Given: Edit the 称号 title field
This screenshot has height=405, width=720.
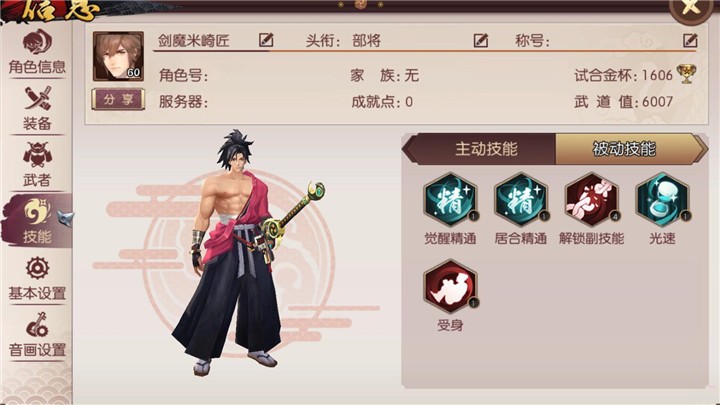Looking at the screenshot, I should pyautogui.click(x=690, y=40).
